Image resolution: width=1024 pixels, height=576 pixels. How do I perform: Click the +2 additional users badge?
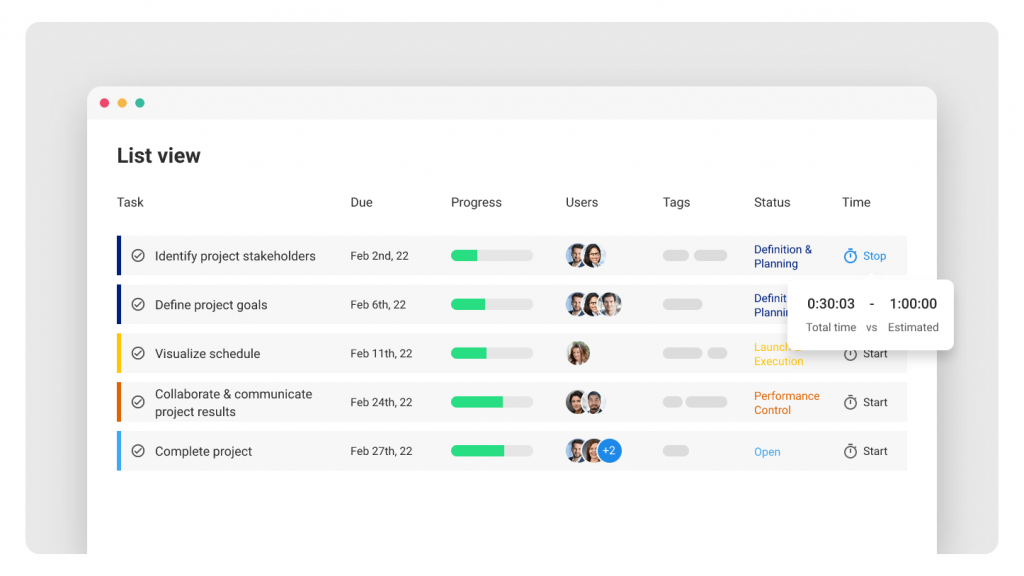(x=609, y=451)
